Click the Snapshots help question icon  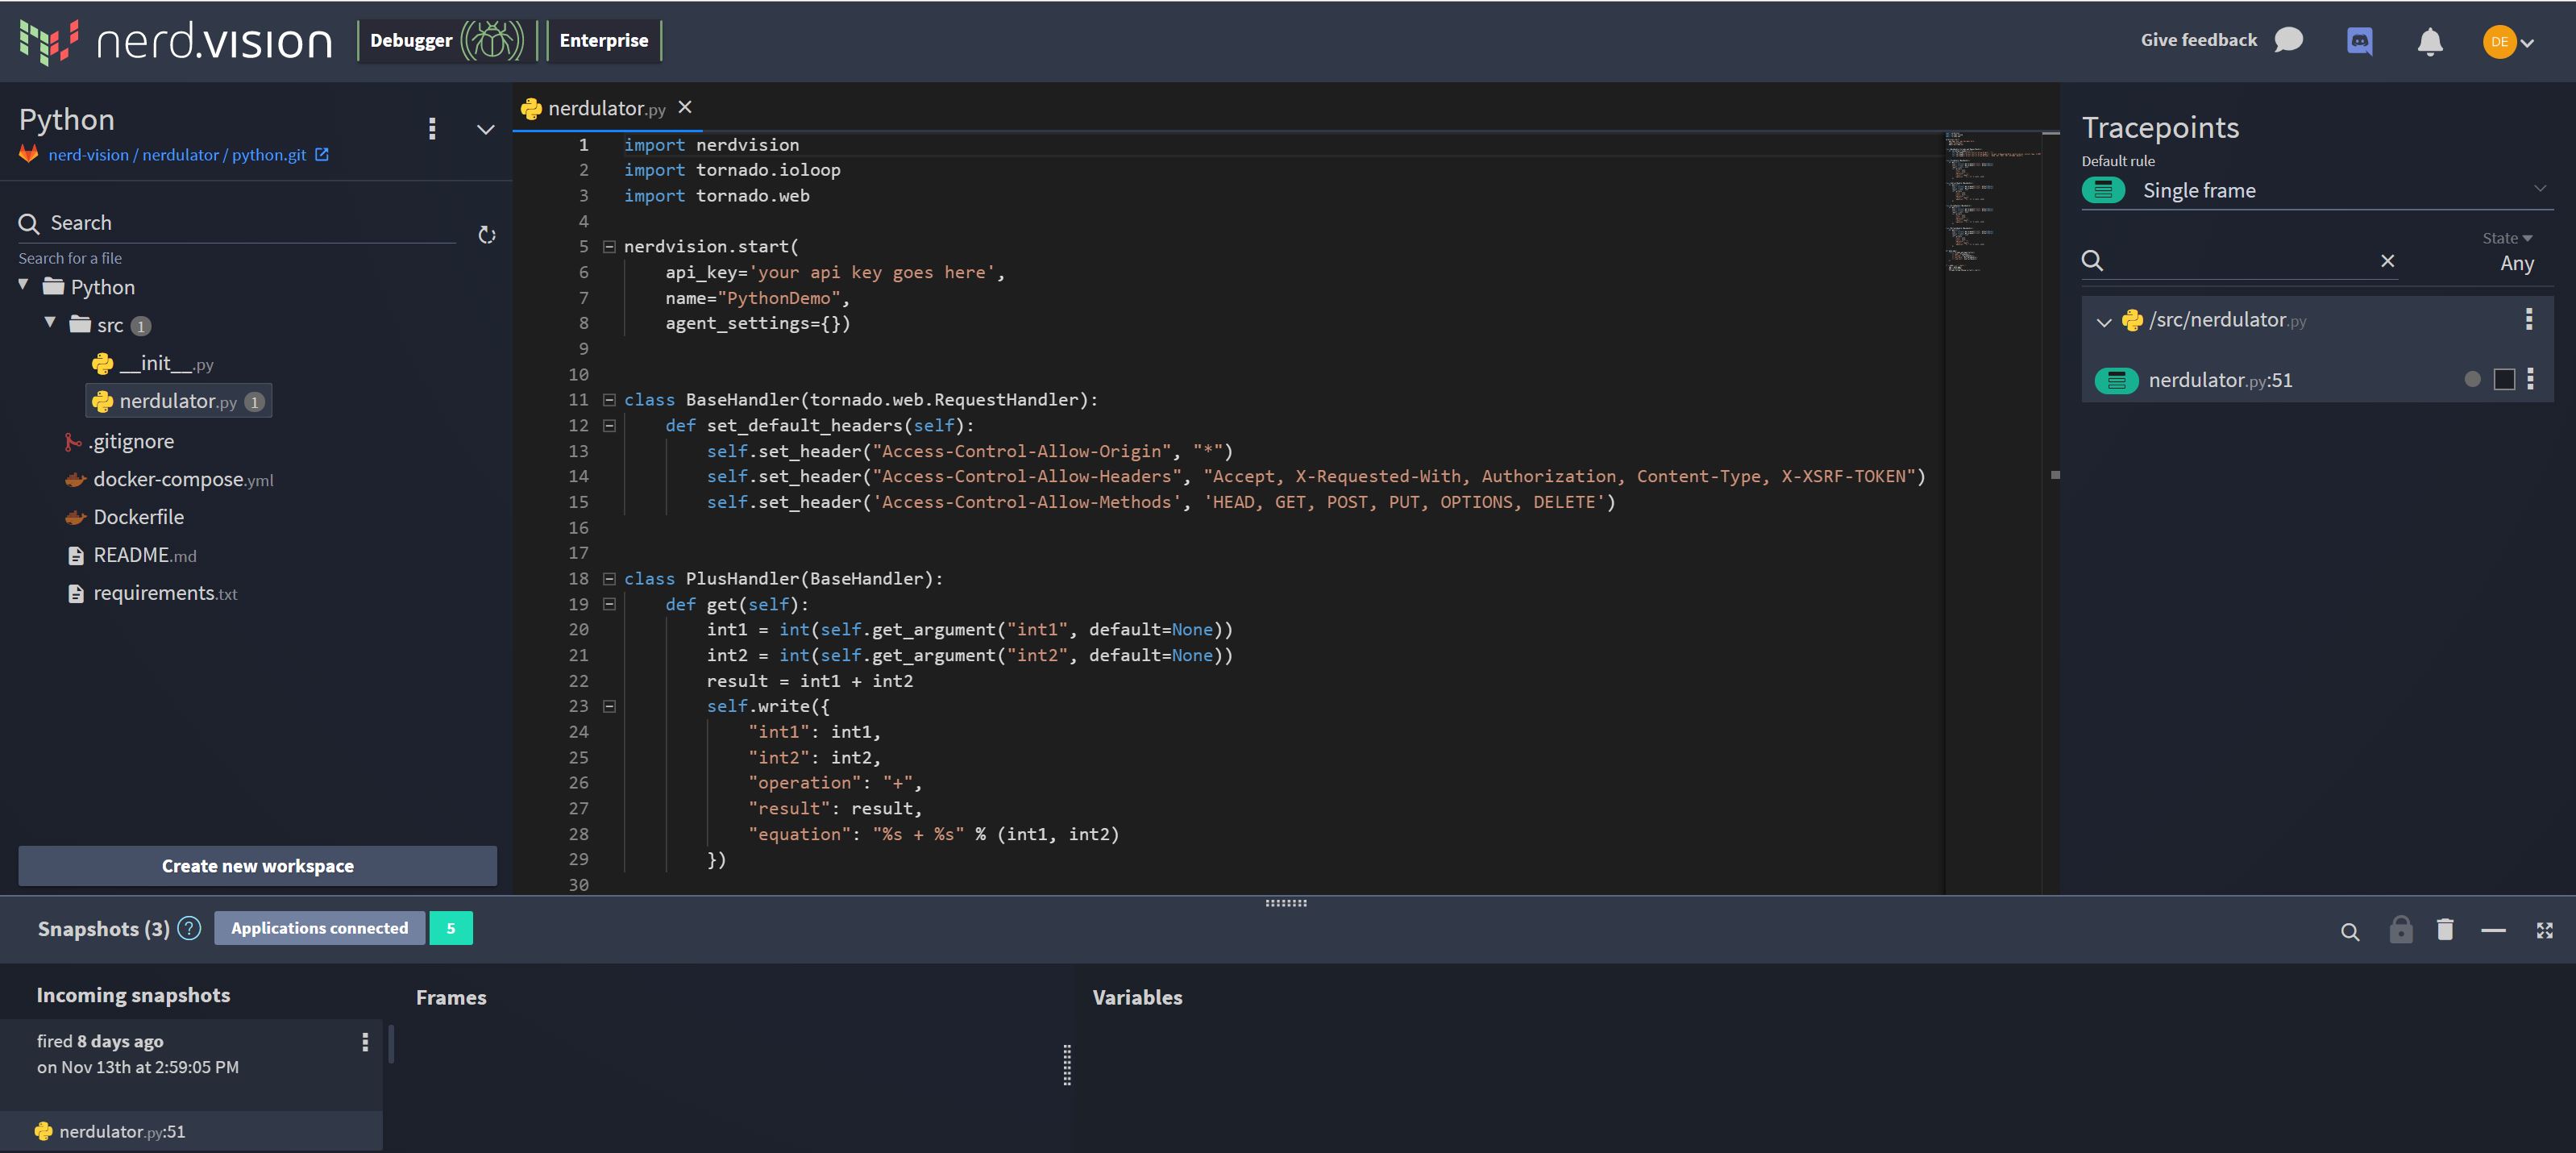(189, 928)
